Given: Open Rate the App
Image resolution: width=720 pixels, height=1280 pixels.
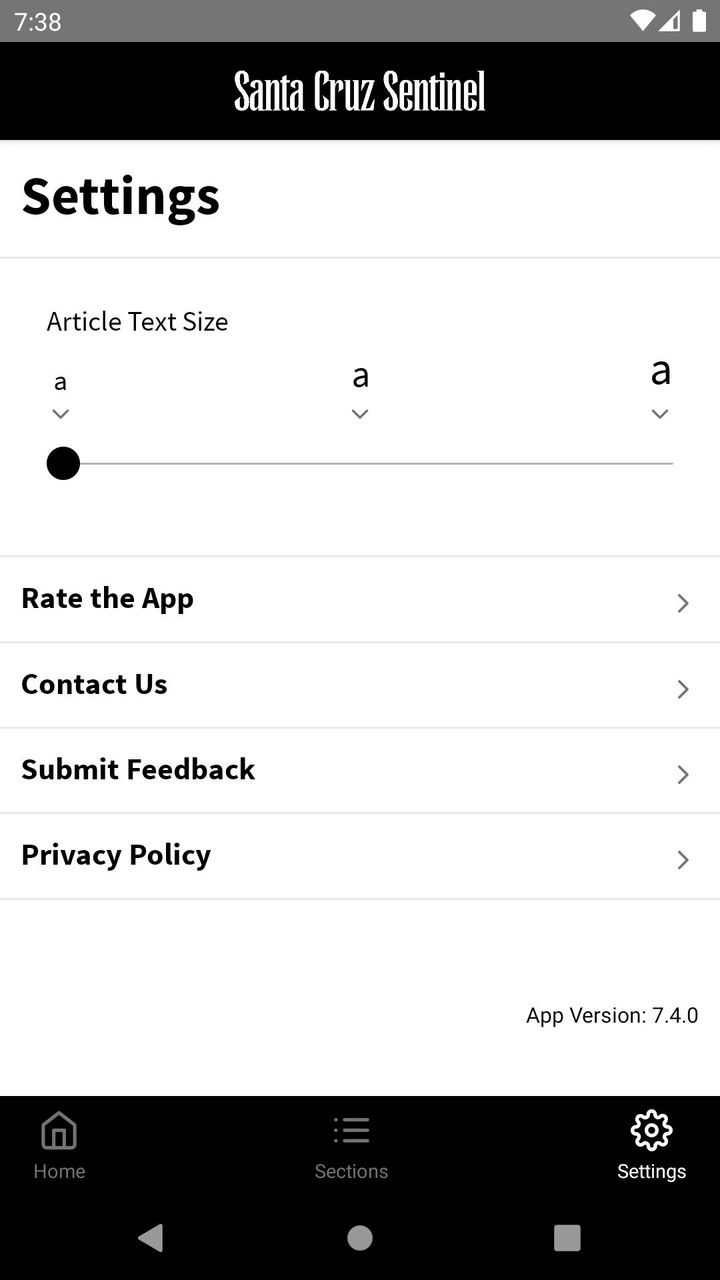Looking at the screenshot, I should 108,599.
